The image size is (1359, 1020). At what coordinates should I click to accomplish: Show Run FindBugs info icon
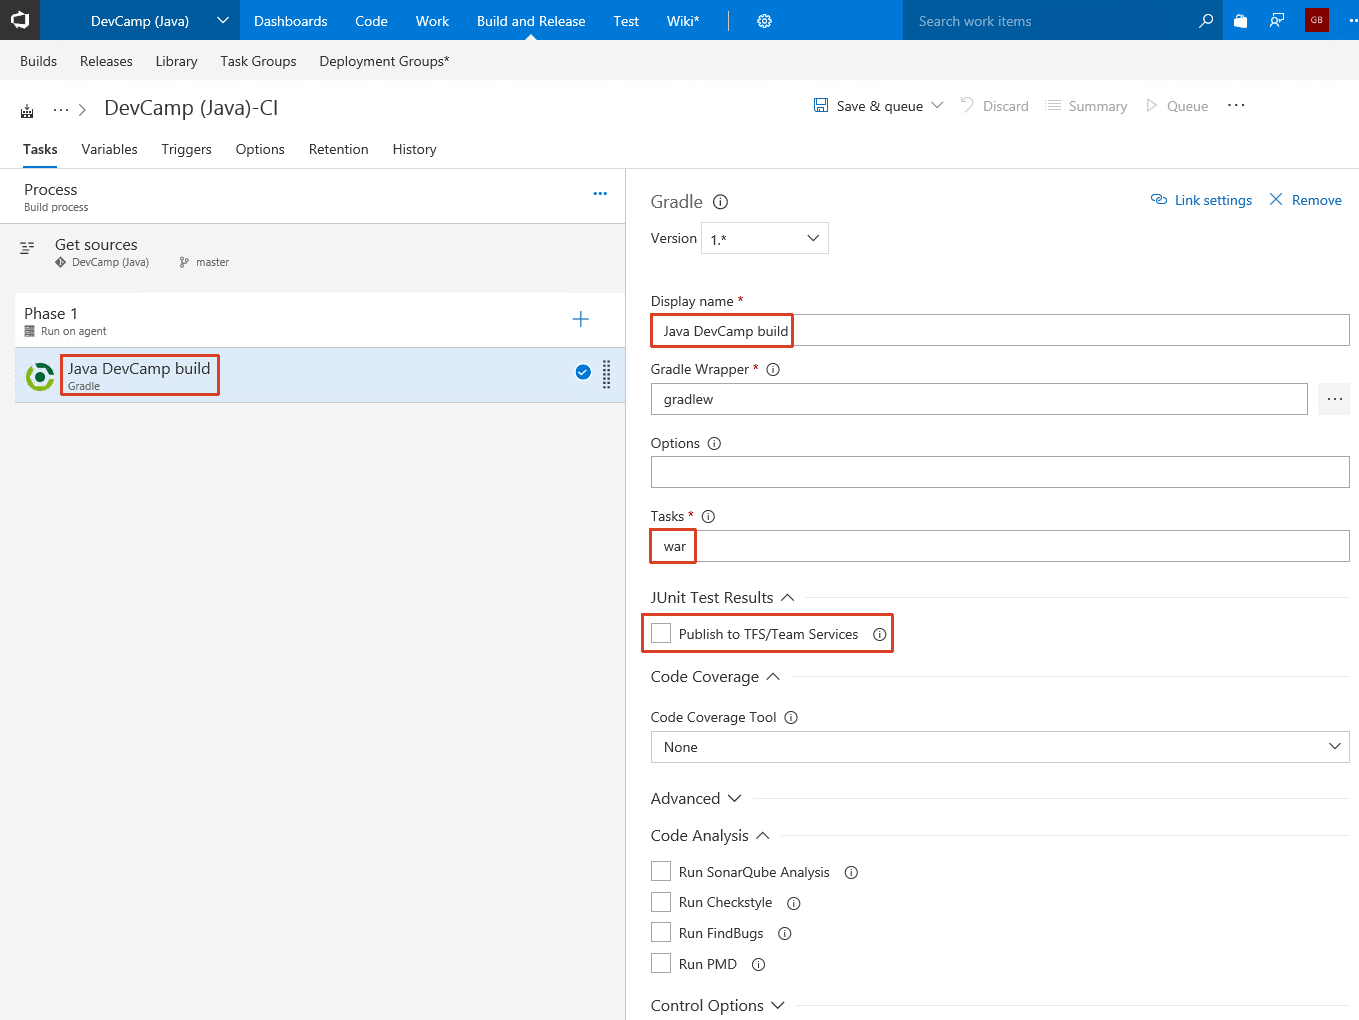pos(785,934)
